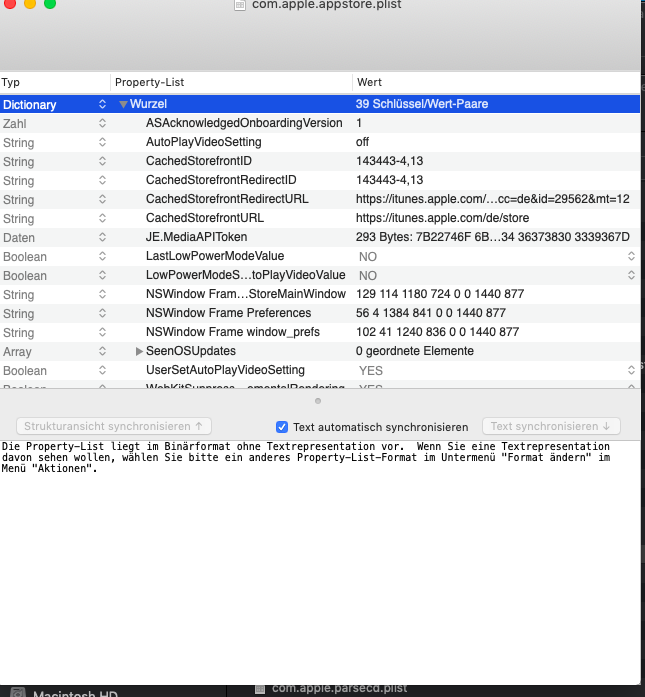Click the split-view divider handle dot
645x697 pixels.
(318, 401)
